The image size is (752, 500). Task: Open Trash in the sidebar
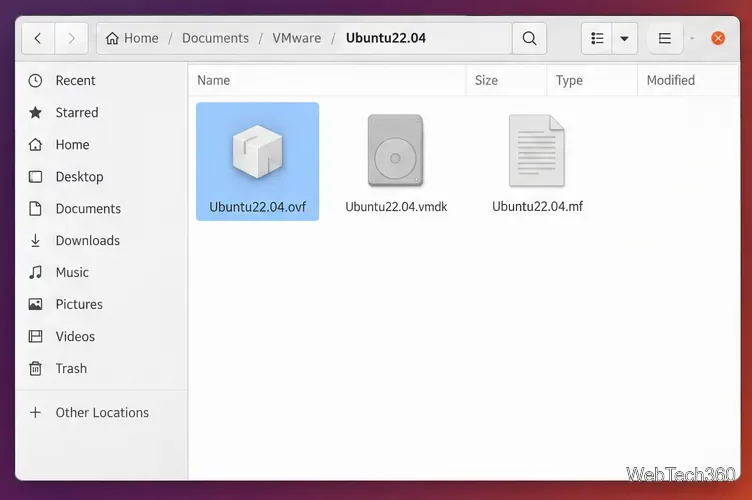coord(101,369)
